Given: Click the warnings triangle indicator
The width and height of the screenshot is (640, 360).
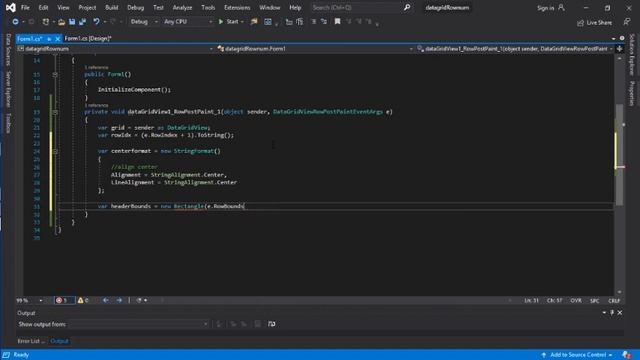Looking at the screenshot, I should [x=83, y=300].
